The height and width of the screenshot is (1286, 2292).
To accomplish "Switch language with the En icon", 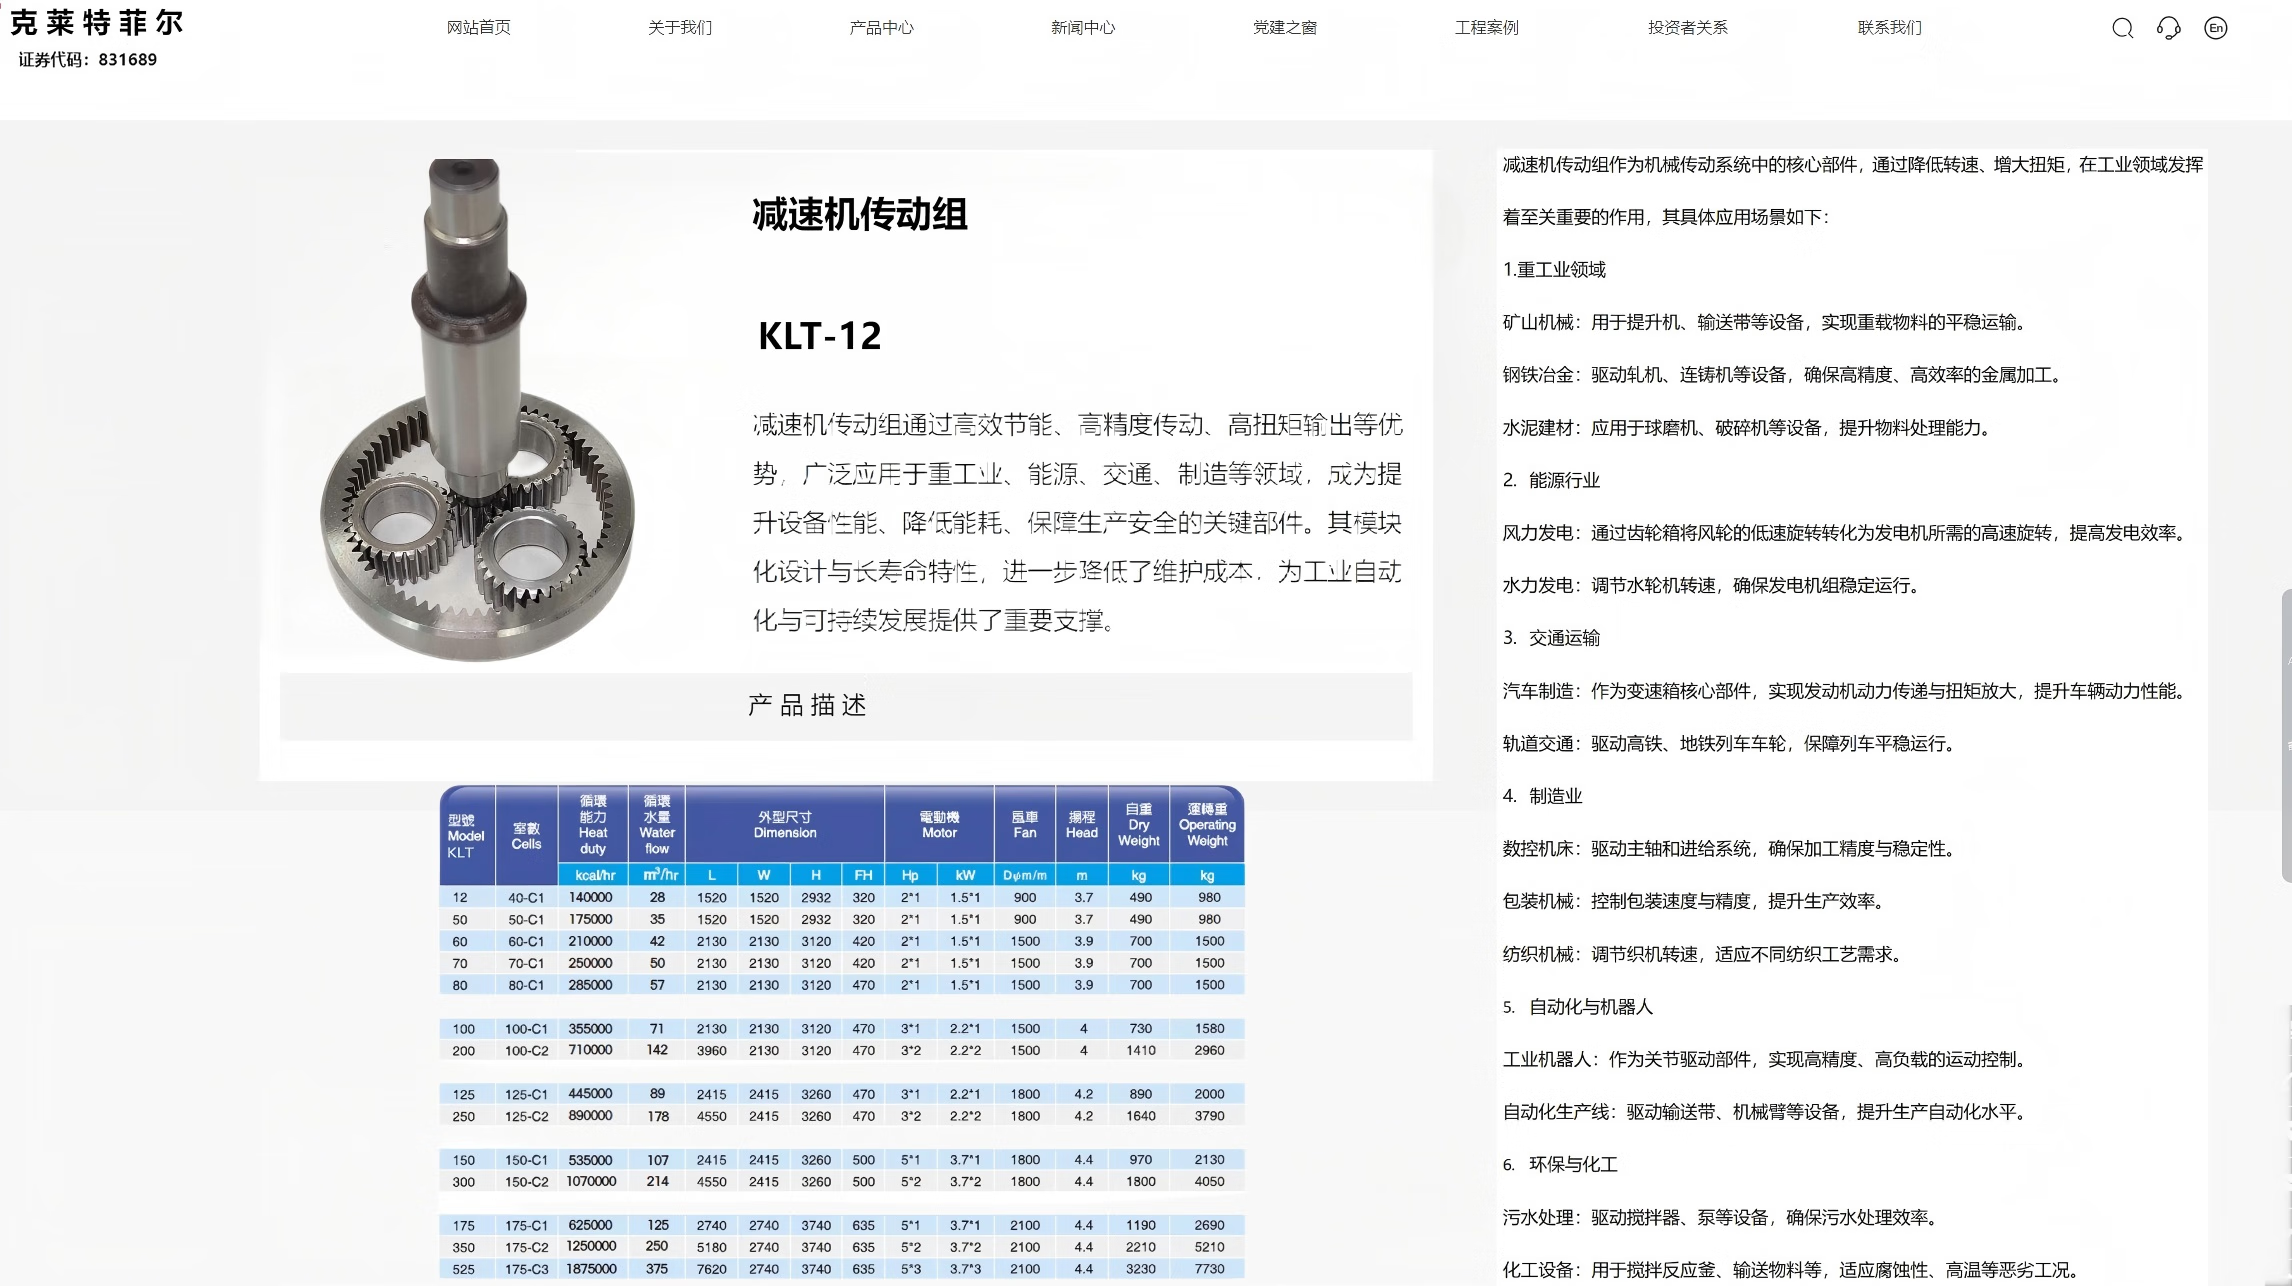I will [2215, 28].
